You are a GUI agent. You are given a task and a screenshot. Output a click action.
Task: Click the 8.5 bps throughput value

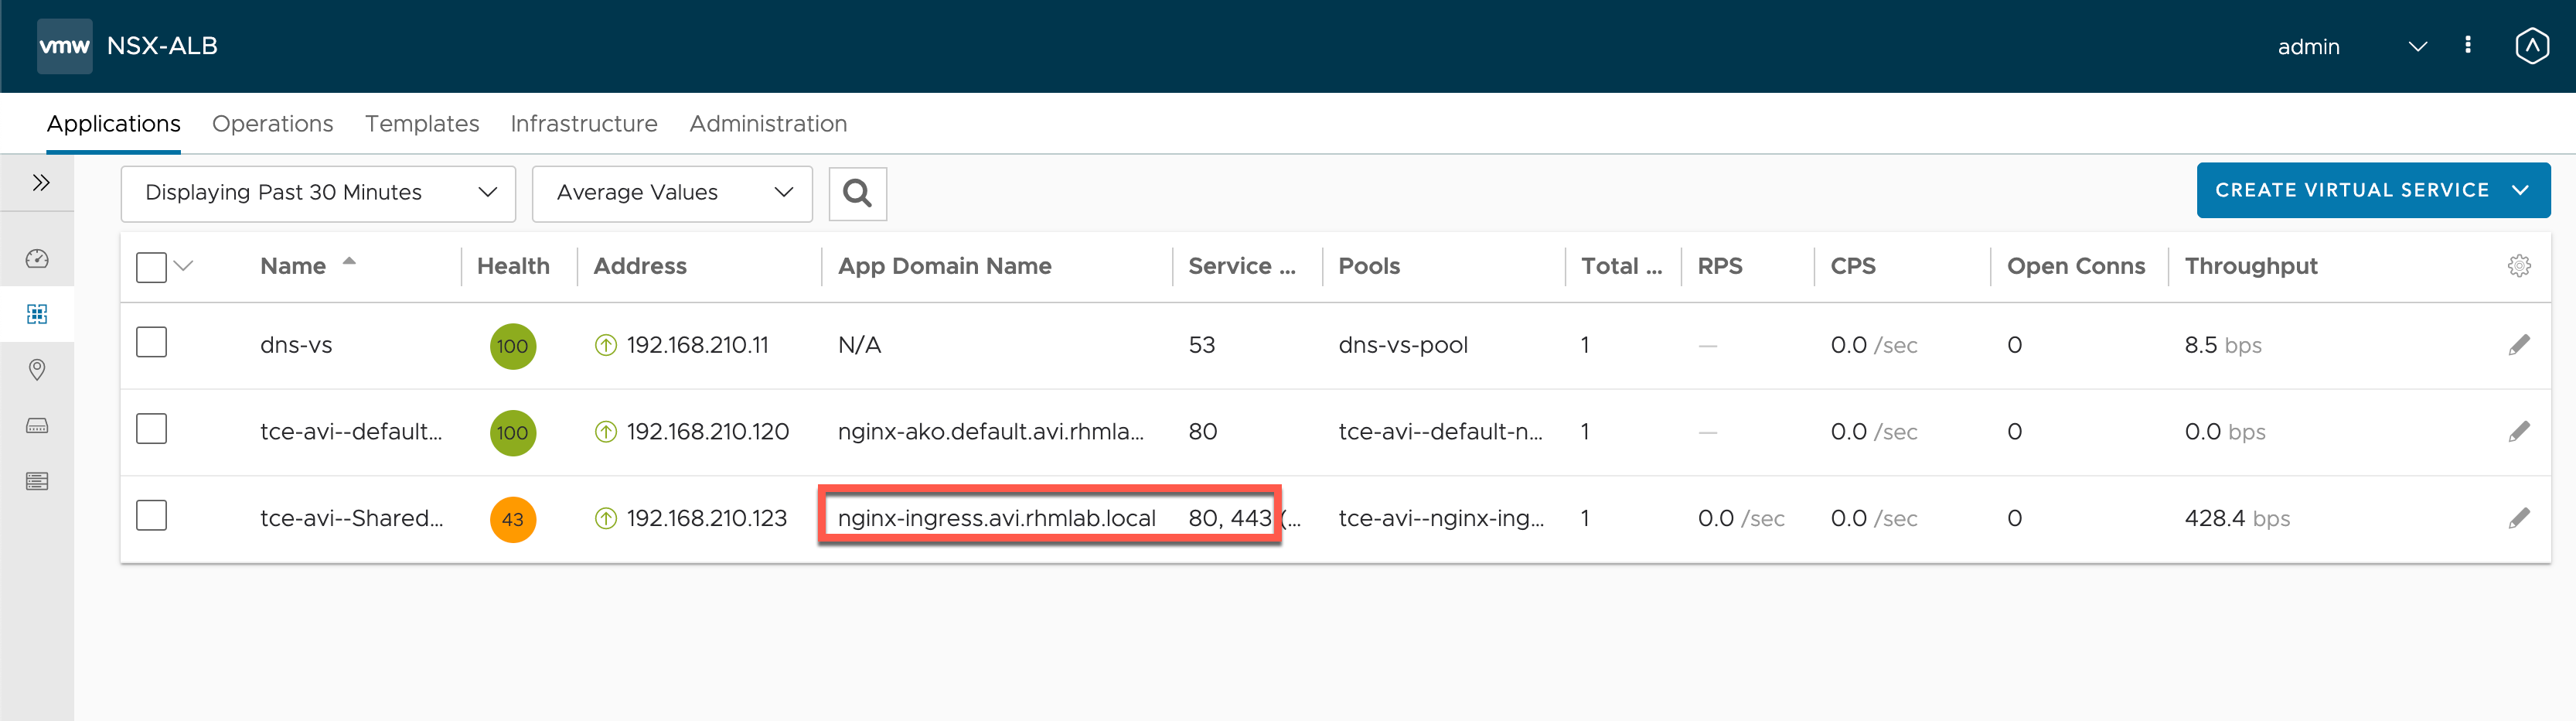tap(2223, 345)
